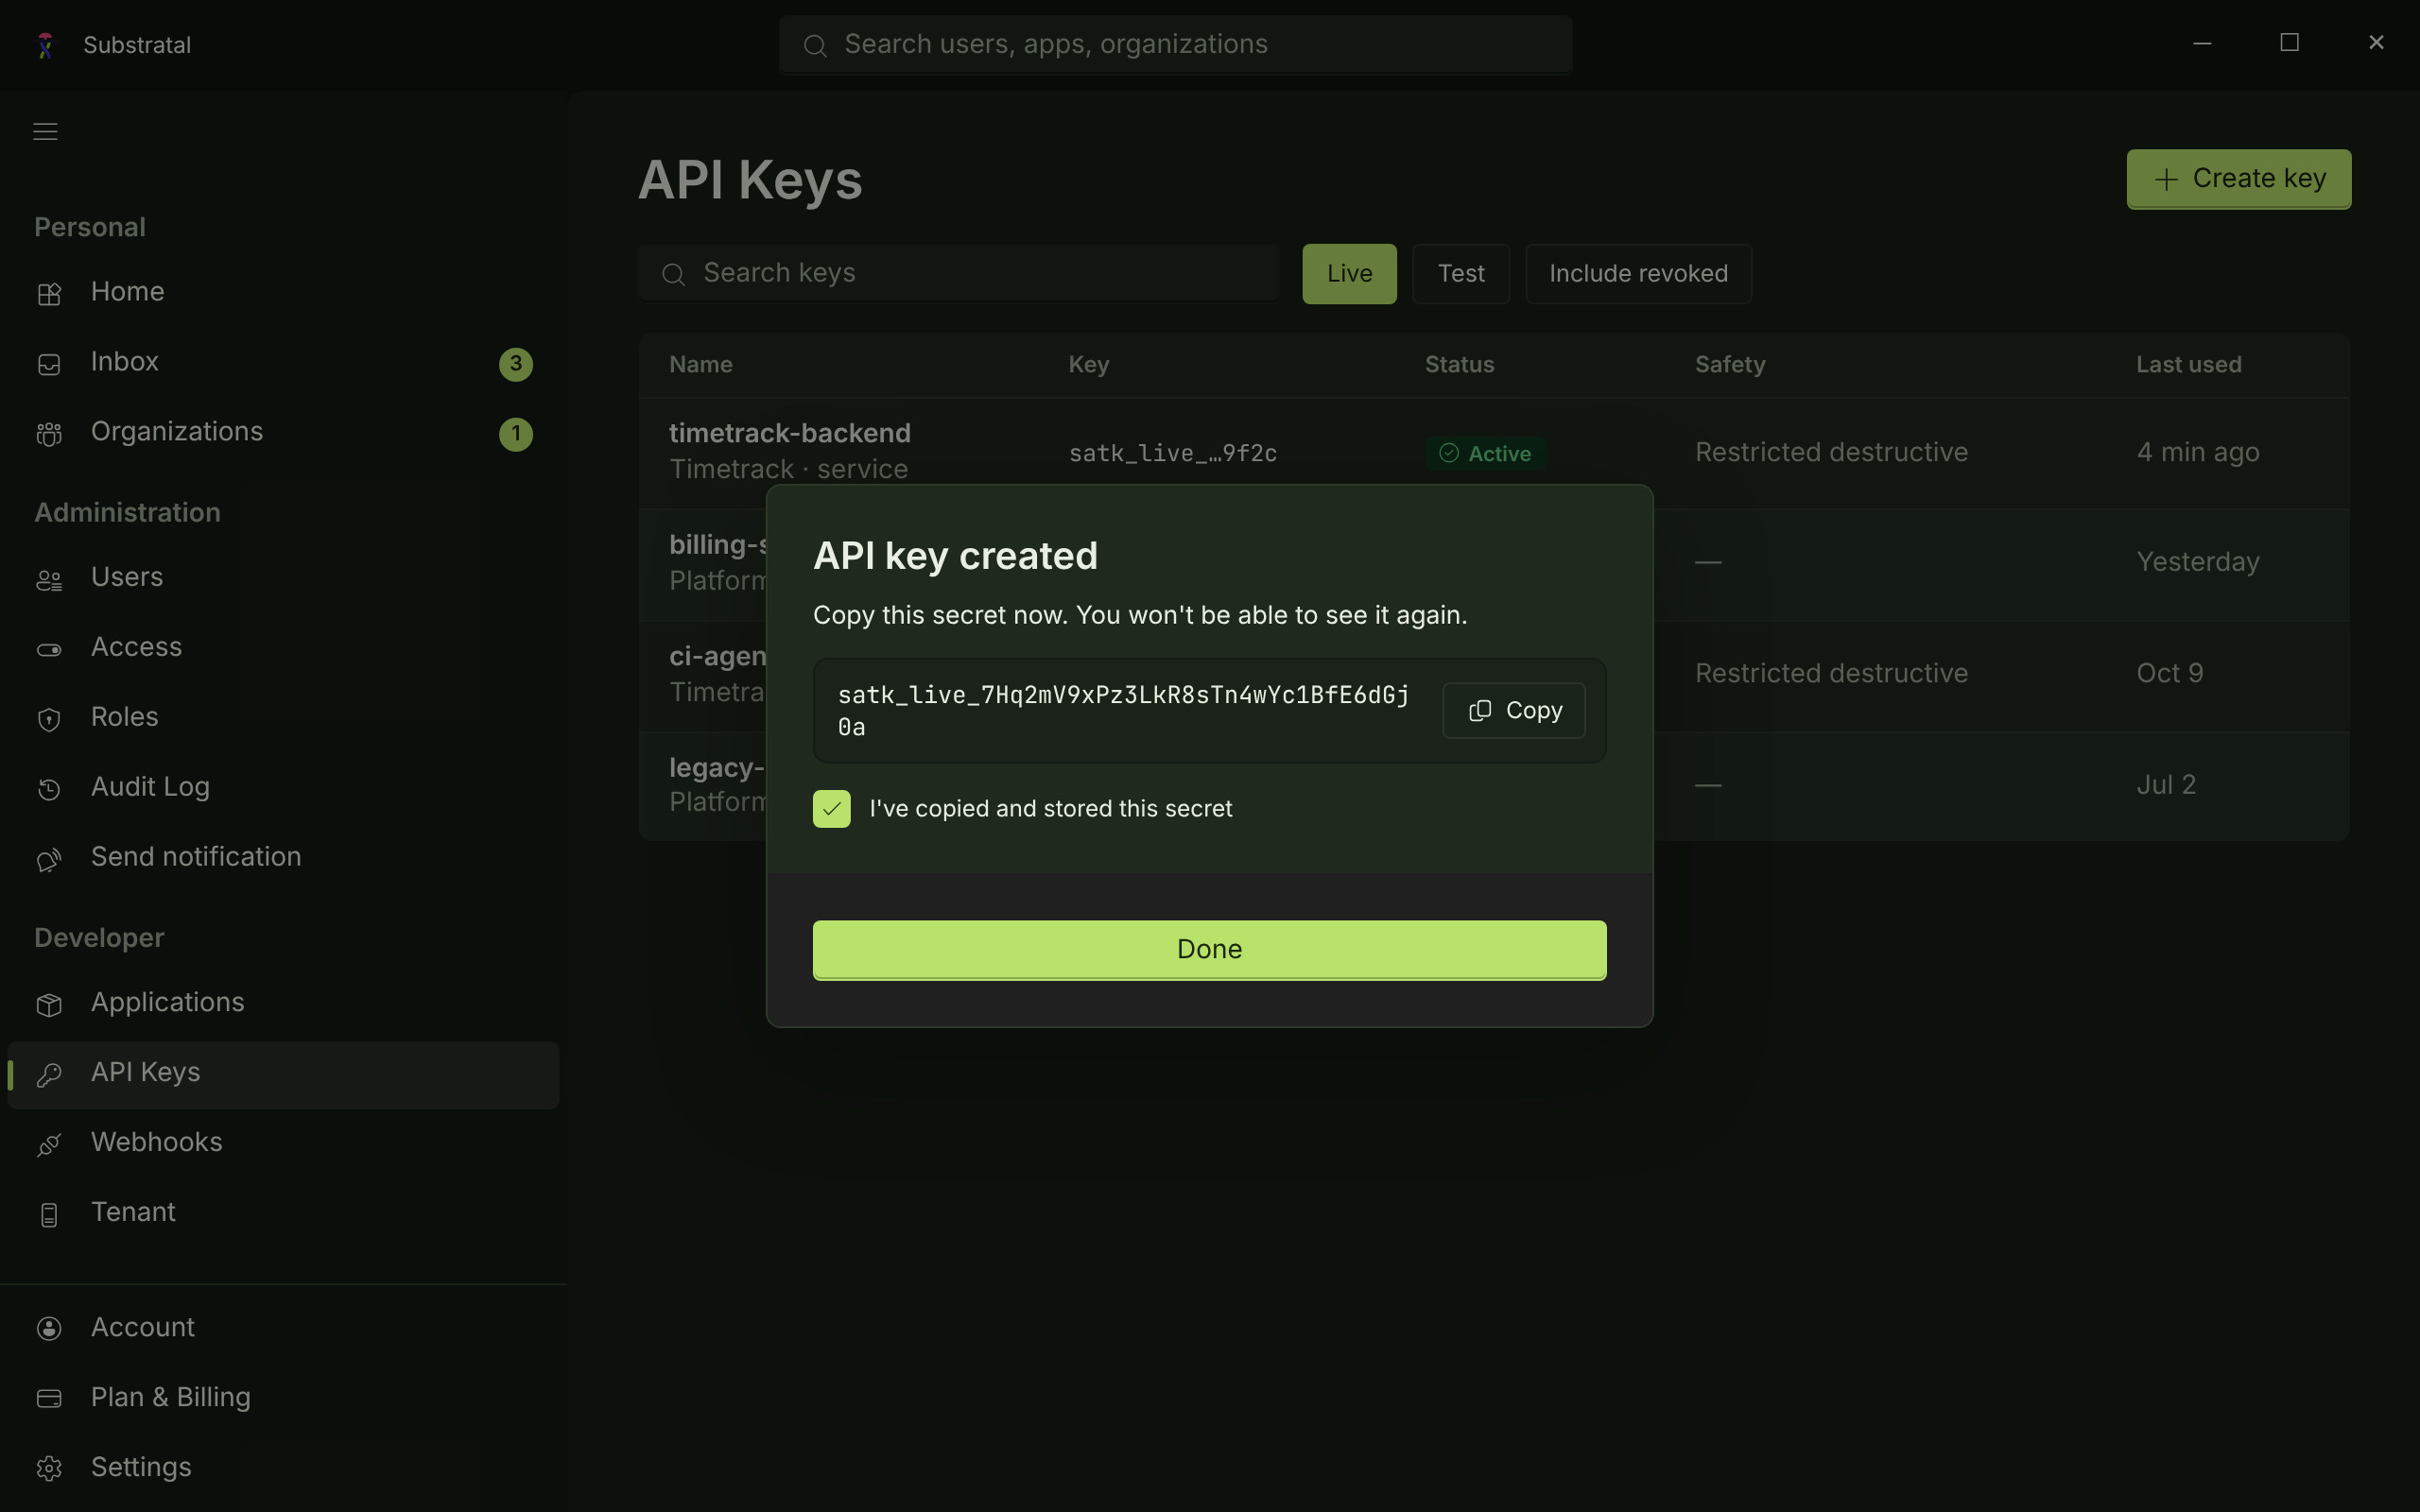Focus the Search keys field
The width and height of the screenshot is (2420, 1512).
[x=958, y=273]
